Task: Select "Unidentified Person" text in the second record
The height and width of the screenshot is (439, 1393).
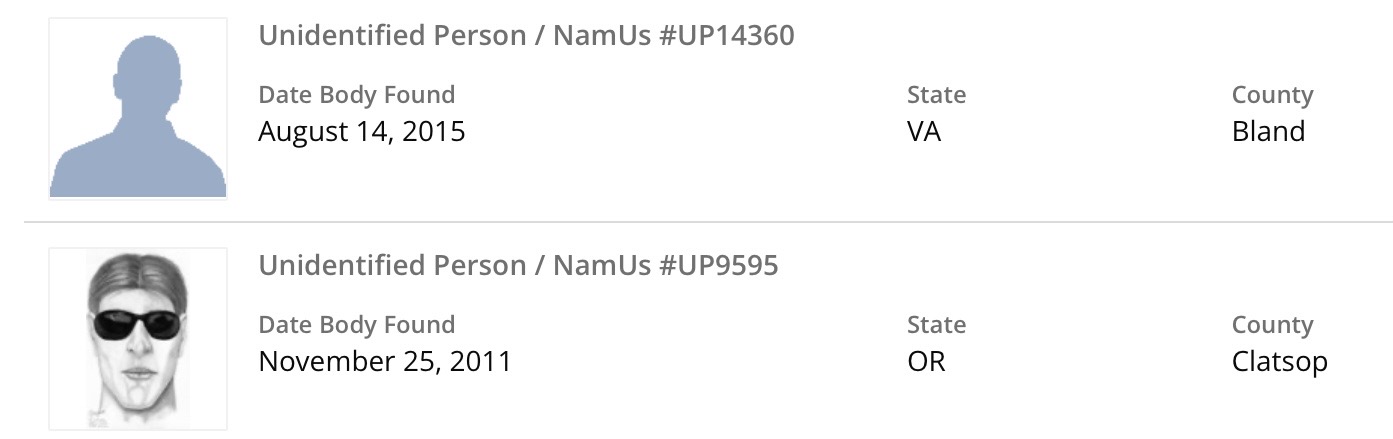Action: click(390, 266)
